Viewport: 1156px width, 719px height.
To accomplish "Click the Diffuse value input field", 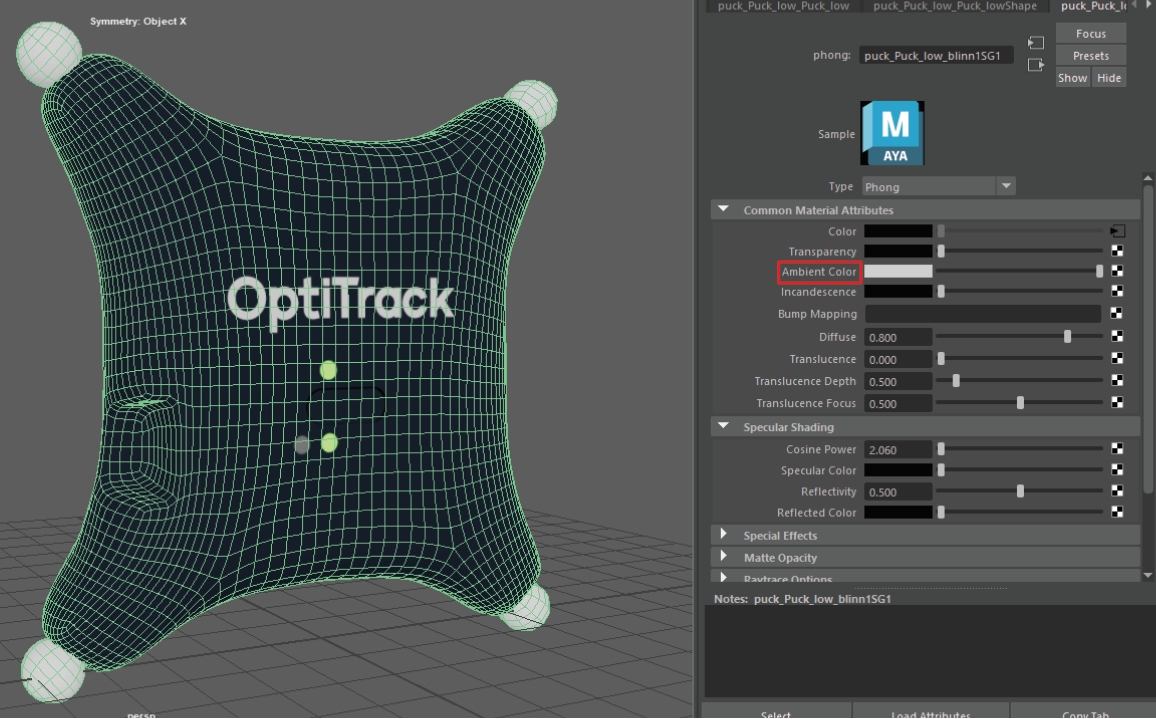I will click(x=897, y=338).
